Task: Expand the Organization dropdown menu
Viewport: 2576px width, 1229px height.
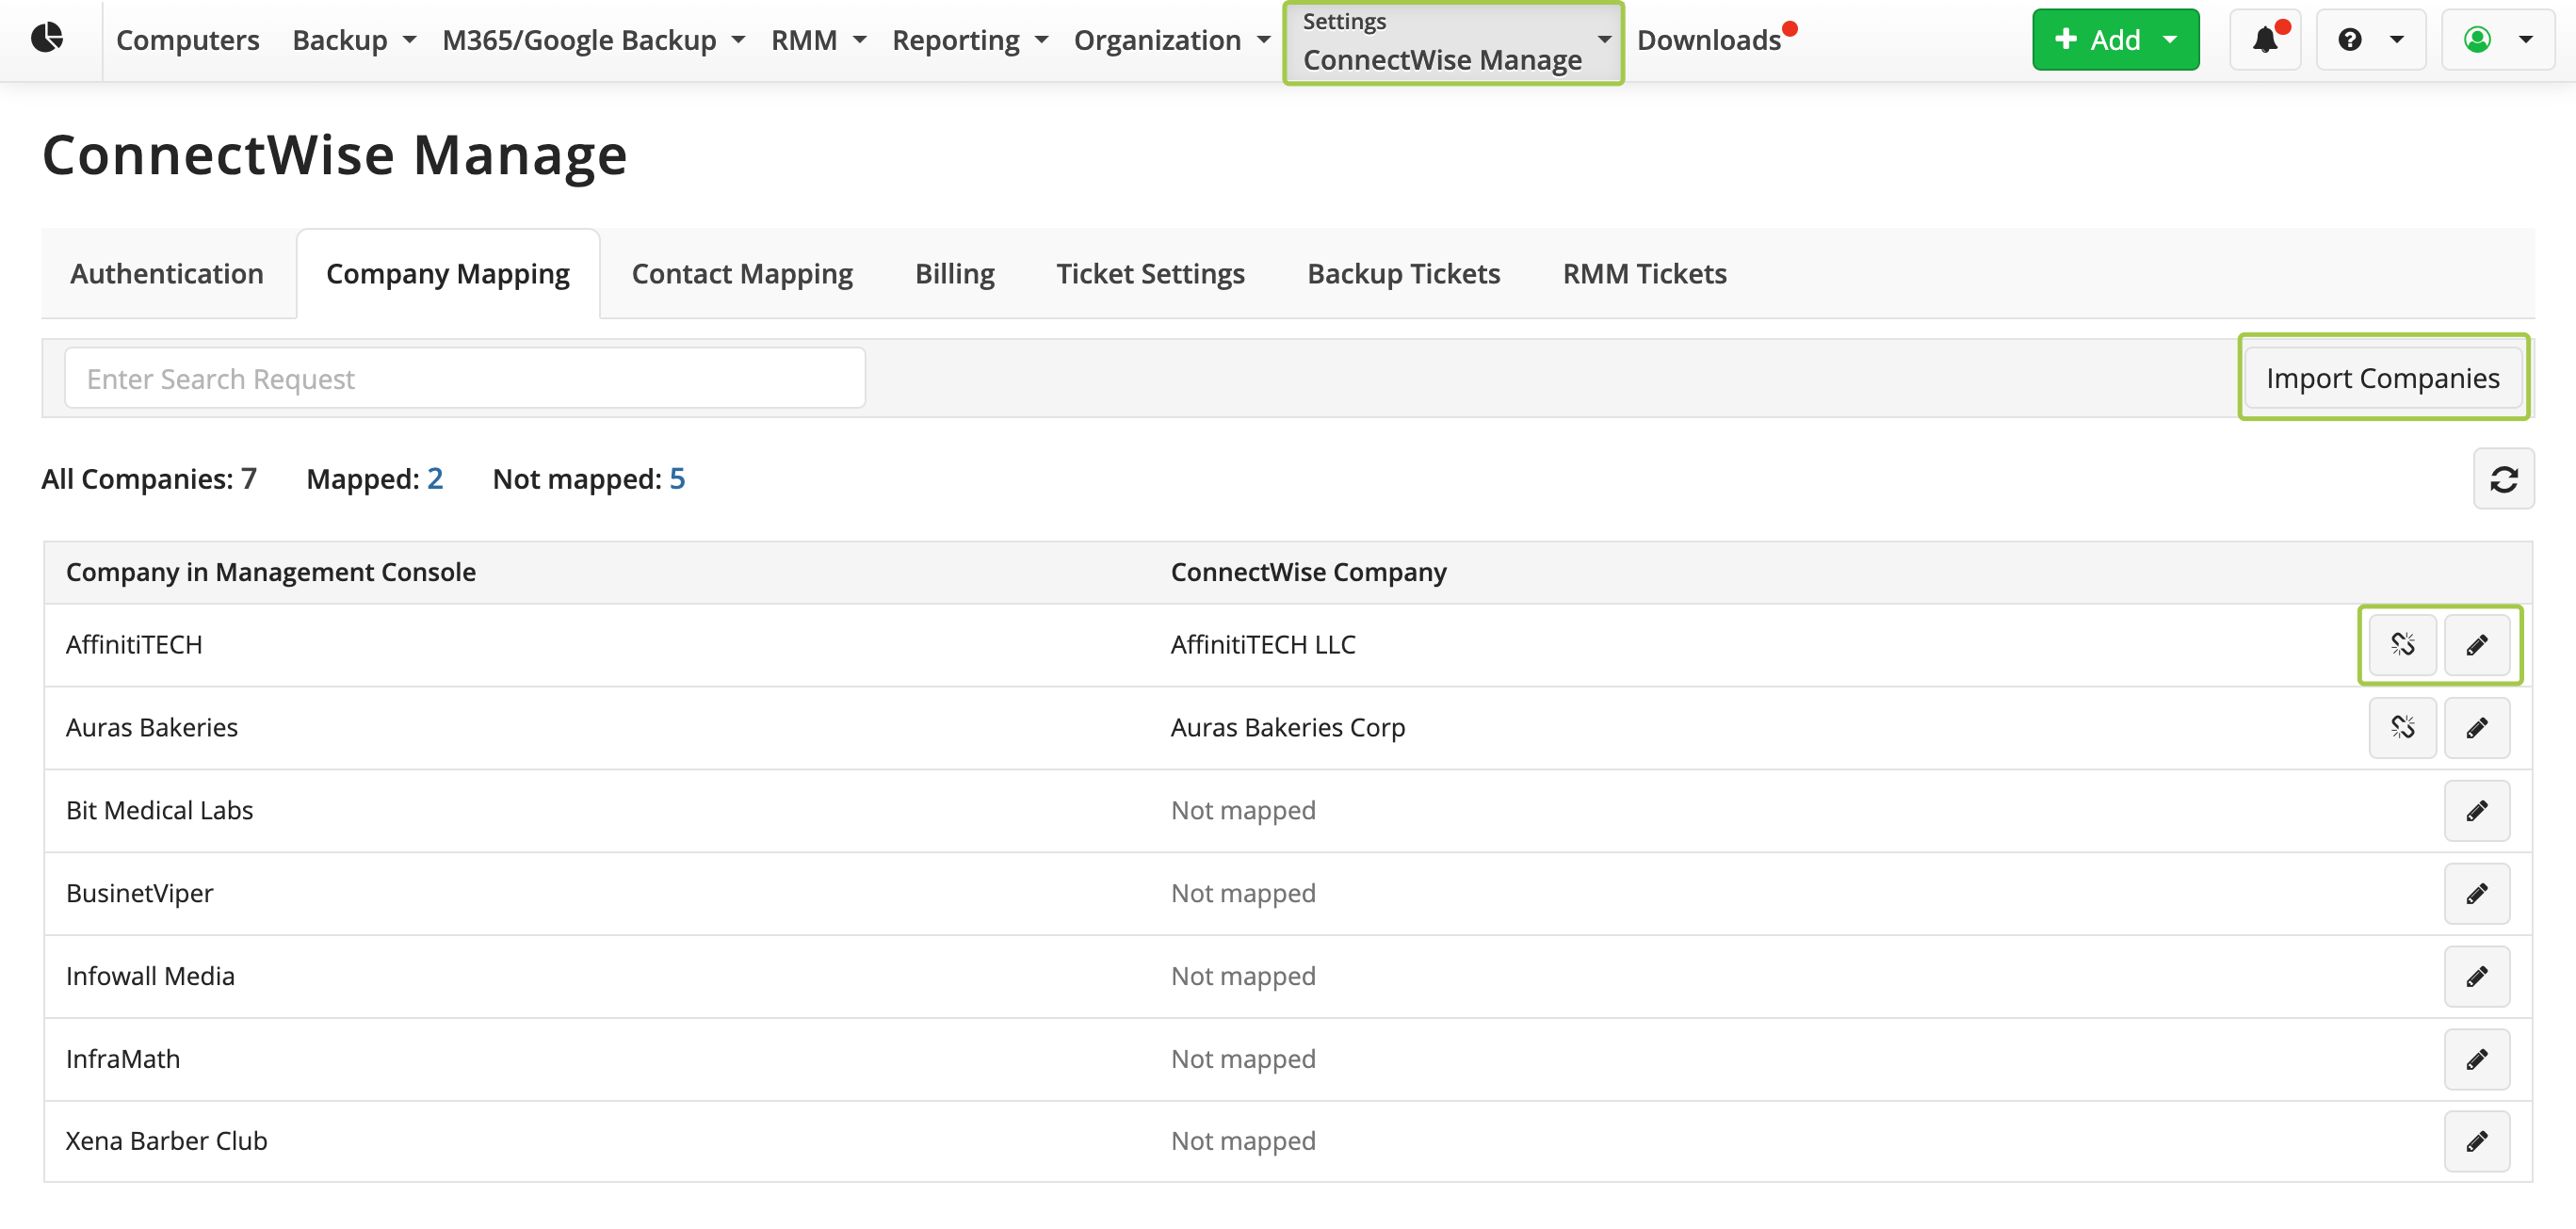Action: [x=1172, y=40]
